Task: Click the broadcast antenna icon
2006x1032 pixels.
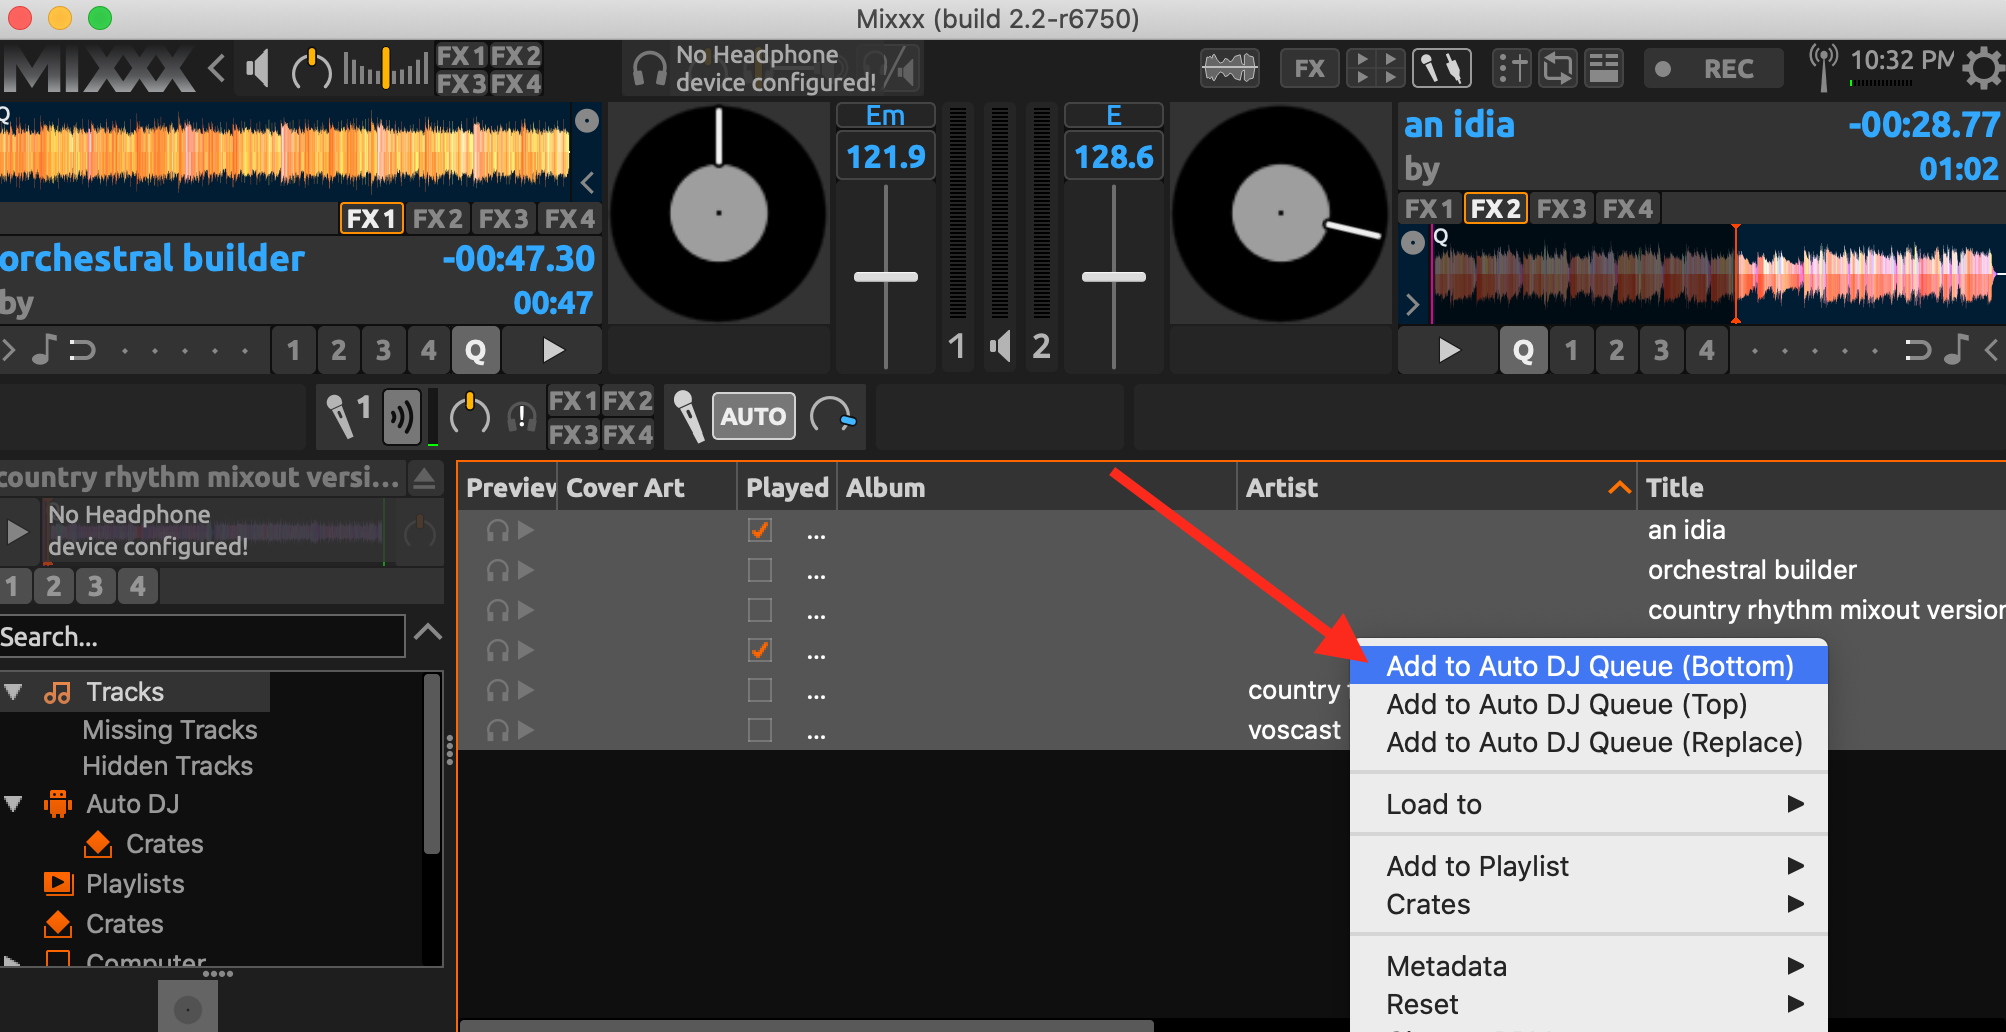Action: [x=1823, y=66]
